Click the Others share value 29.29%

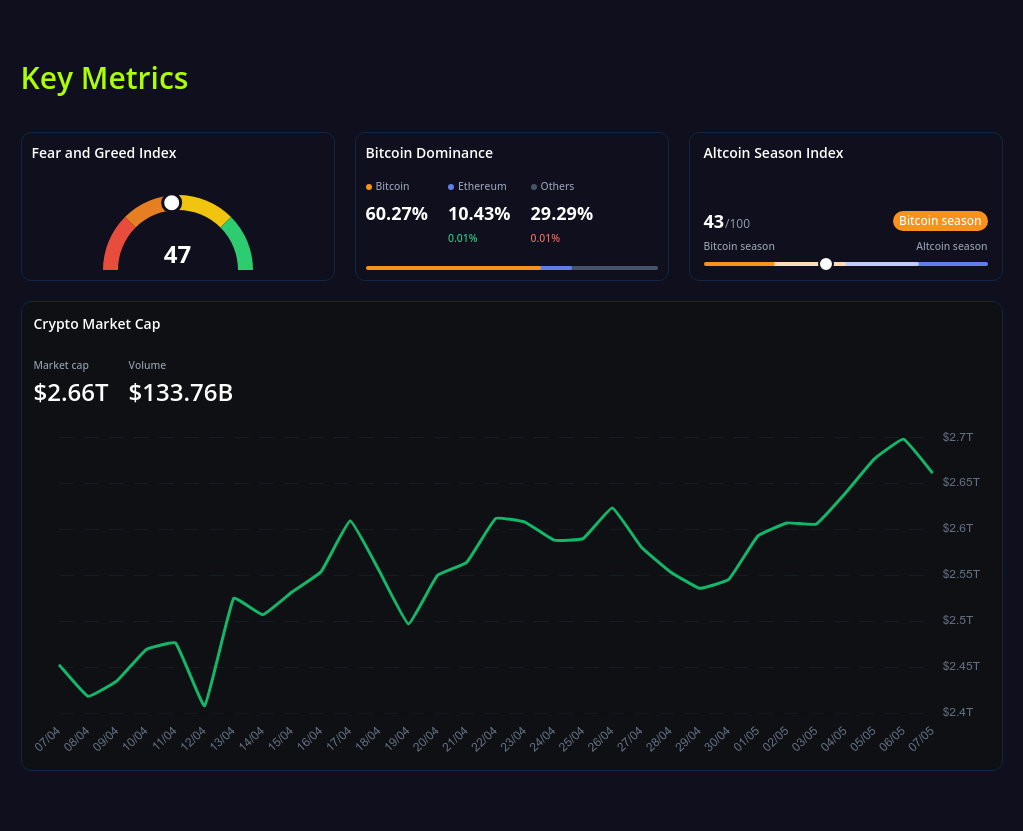pos(561,213)
